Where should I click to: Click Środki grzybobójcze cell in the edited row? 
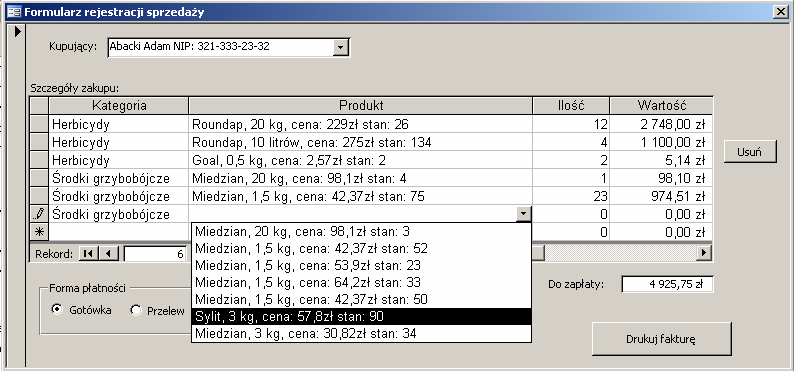119,215
